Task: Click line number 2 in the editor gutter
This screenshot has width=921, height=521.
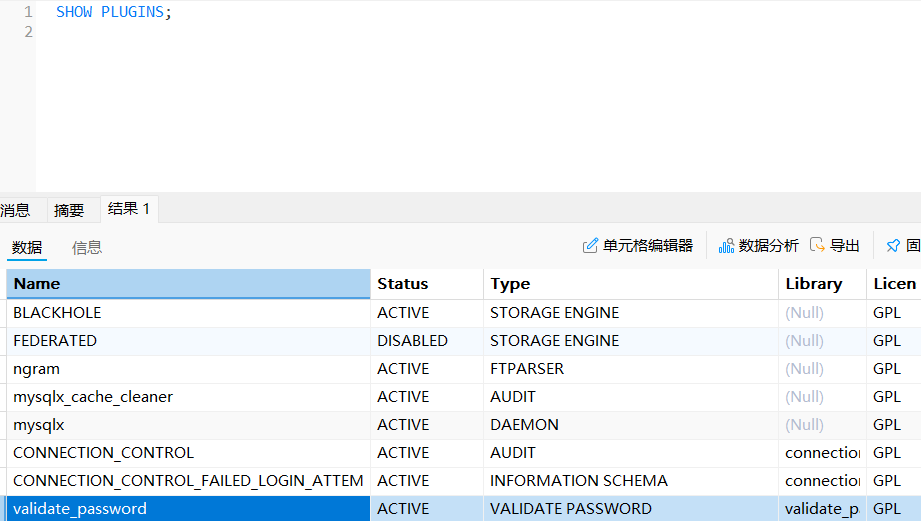Action: (x=28, y=32)
